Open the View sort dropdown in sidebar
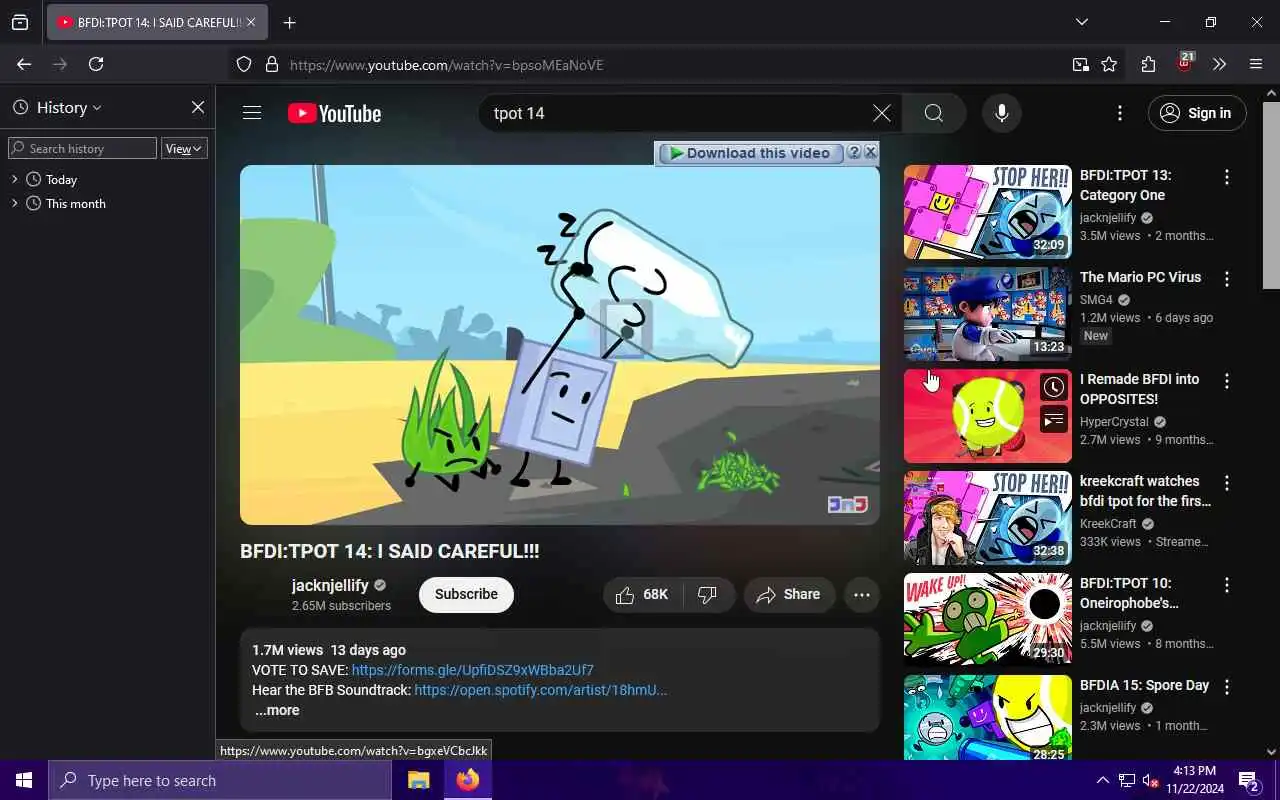Screen dimensions: 1280x800 (x=184, y=148)
